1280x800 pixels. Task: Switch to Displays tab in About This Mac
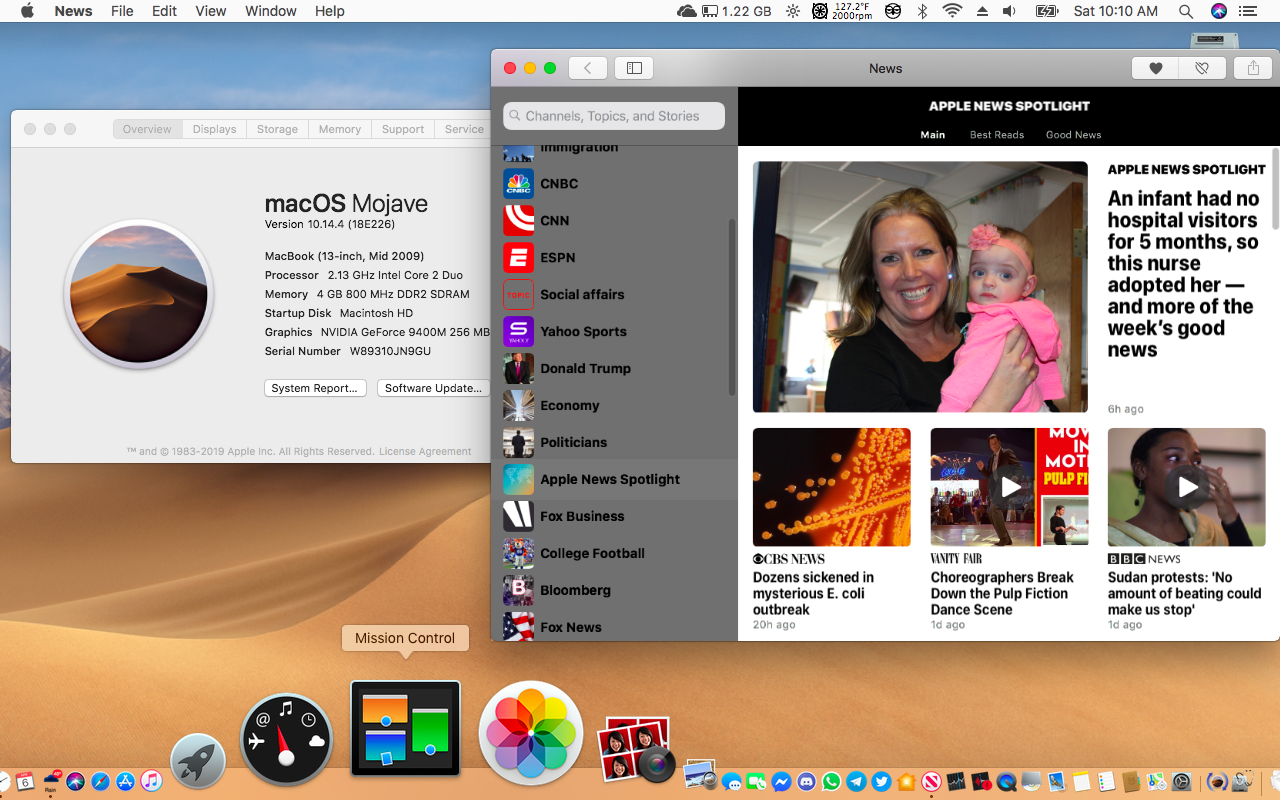click(x=214, y=129)
